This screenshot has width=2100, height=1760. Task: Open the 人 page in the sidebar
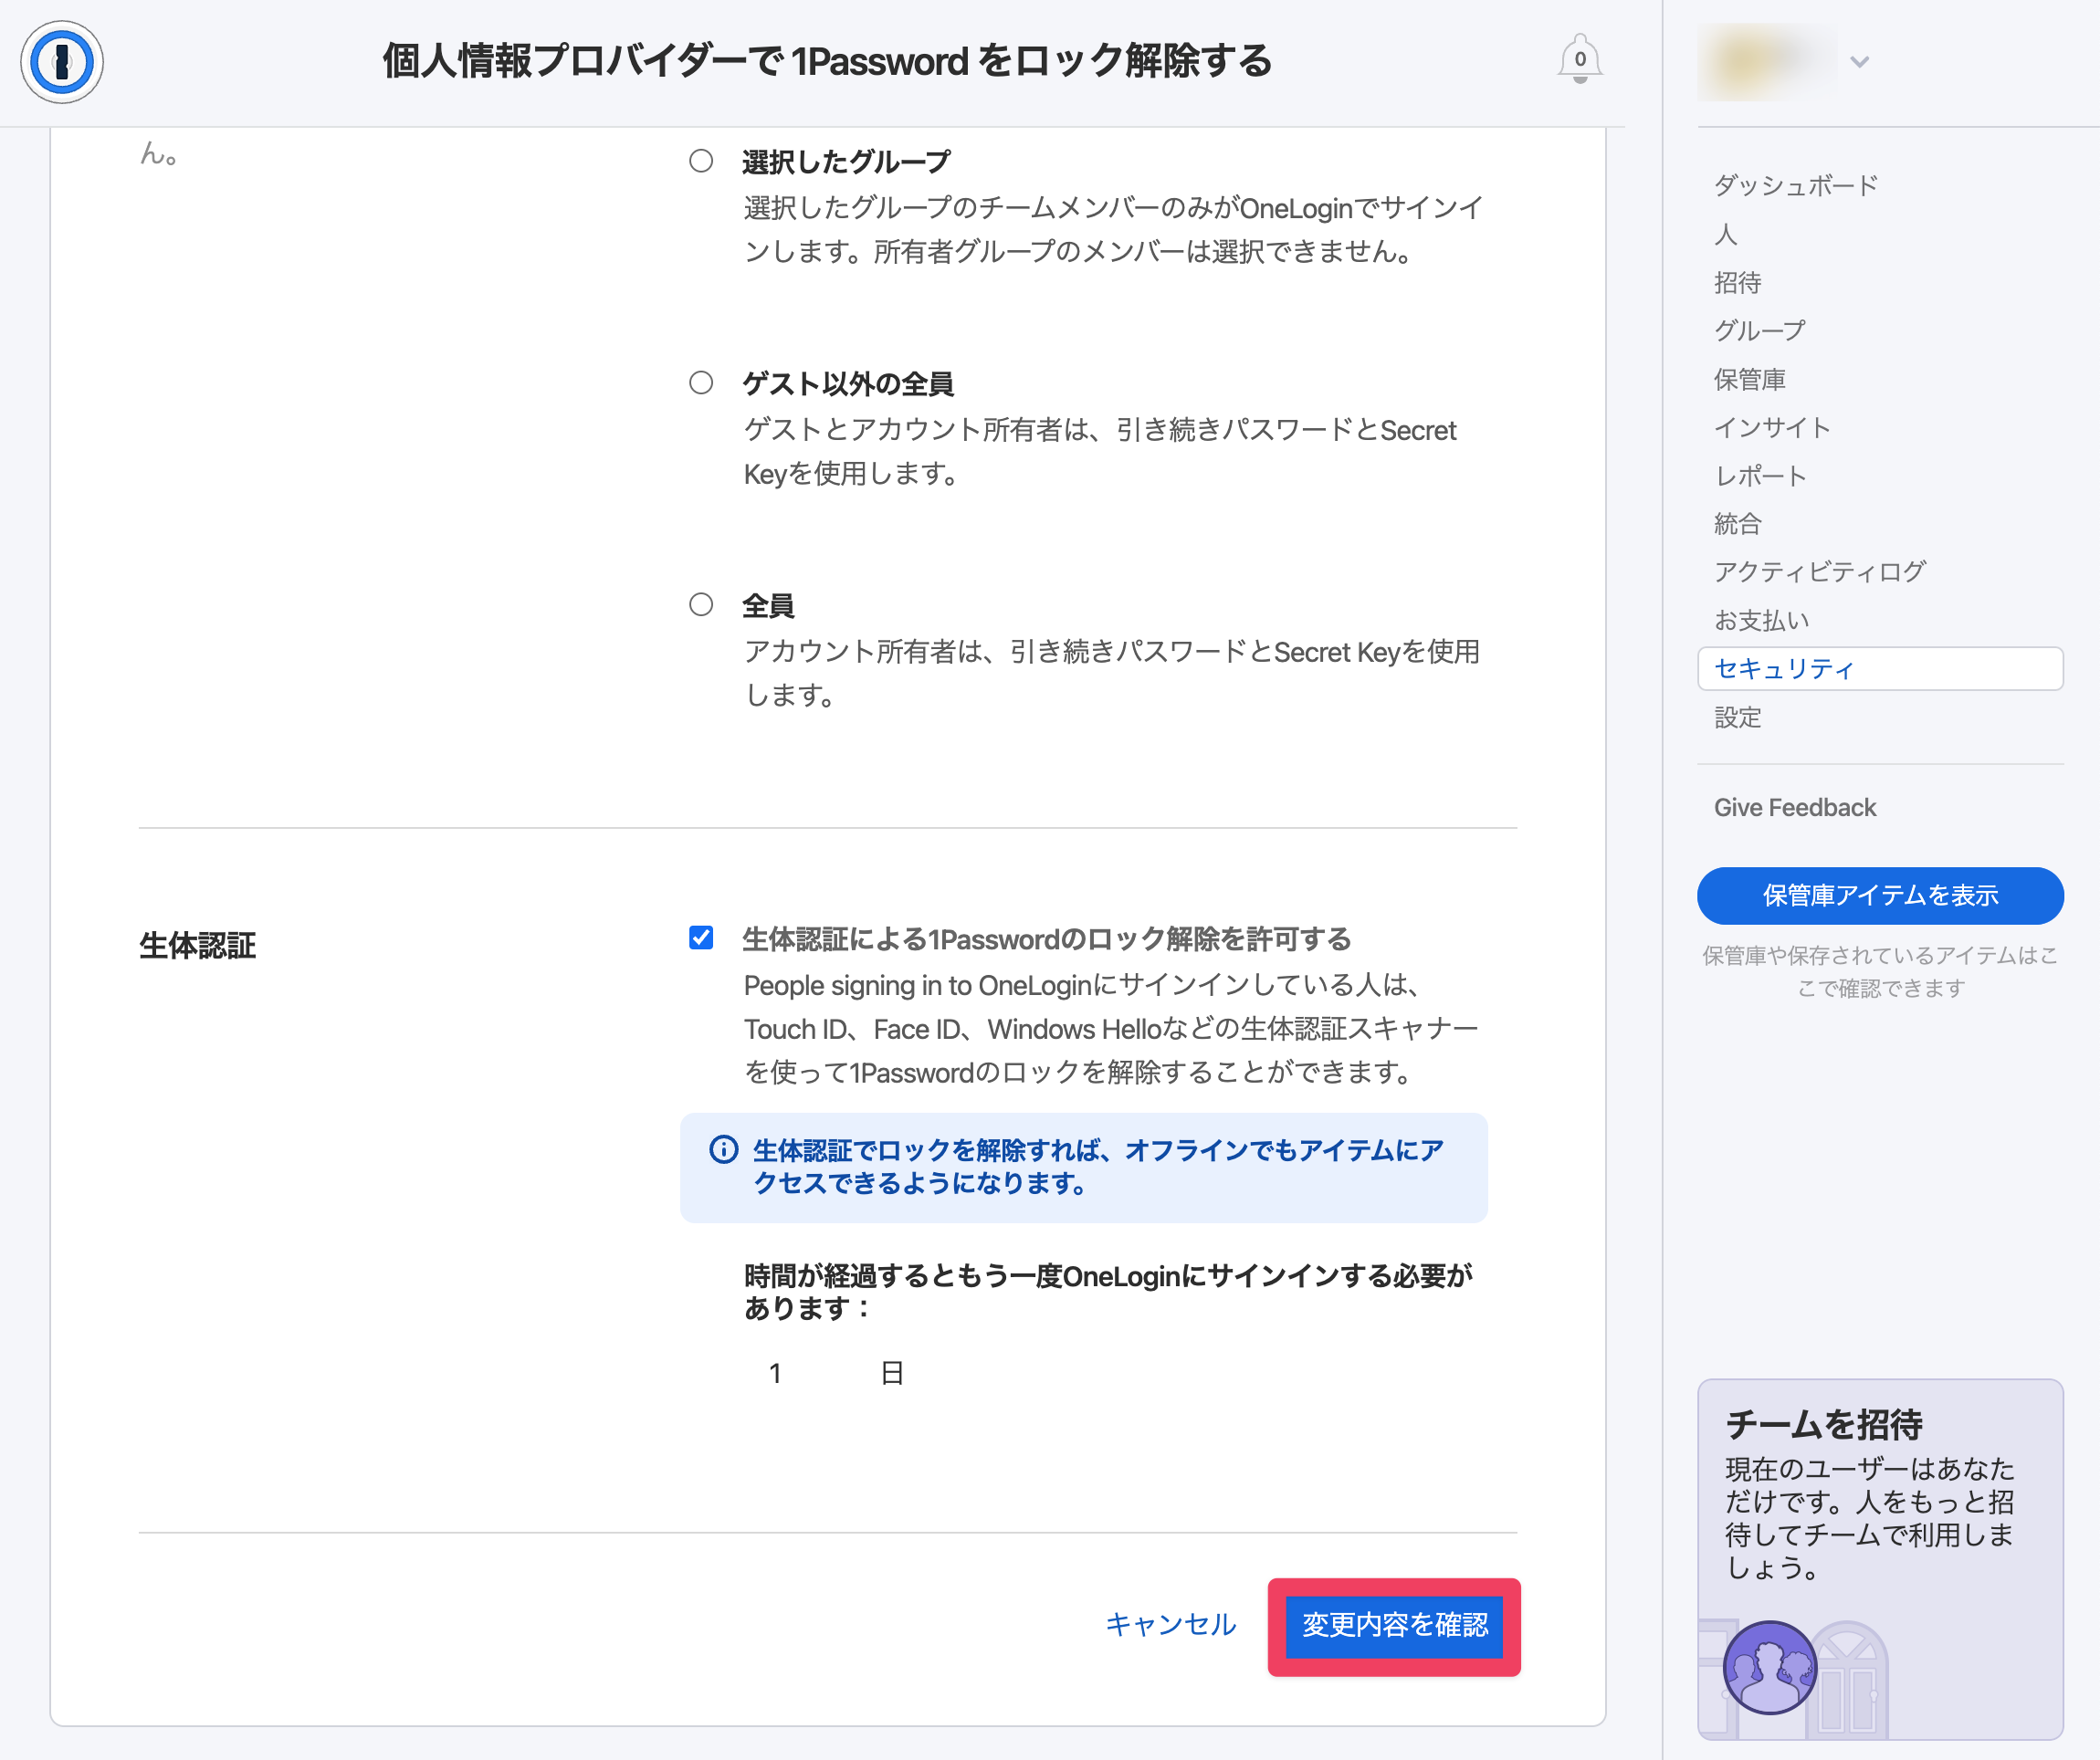tap(1726, 234)
